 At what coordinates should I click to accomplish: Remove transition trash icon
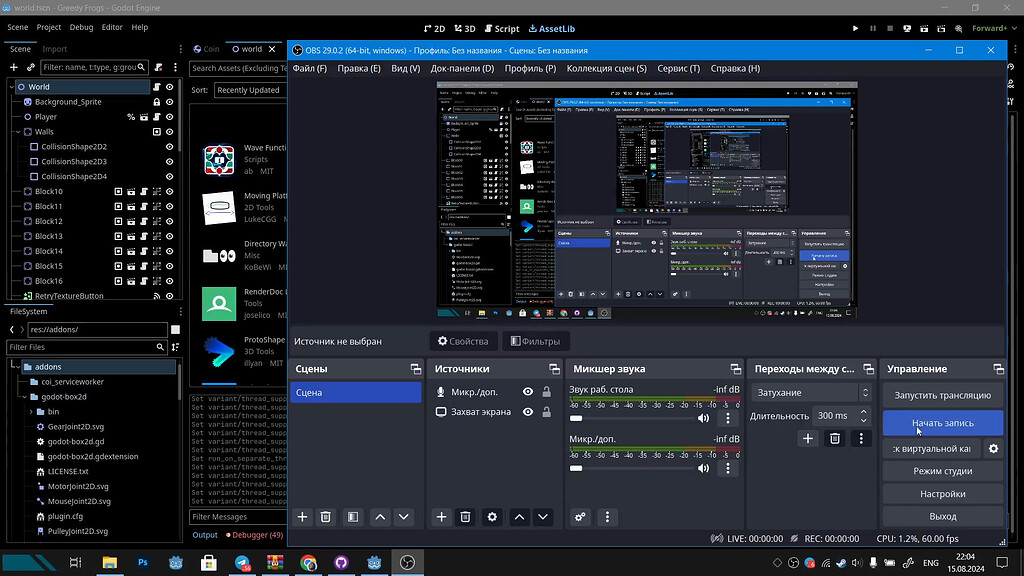(835, 438)
